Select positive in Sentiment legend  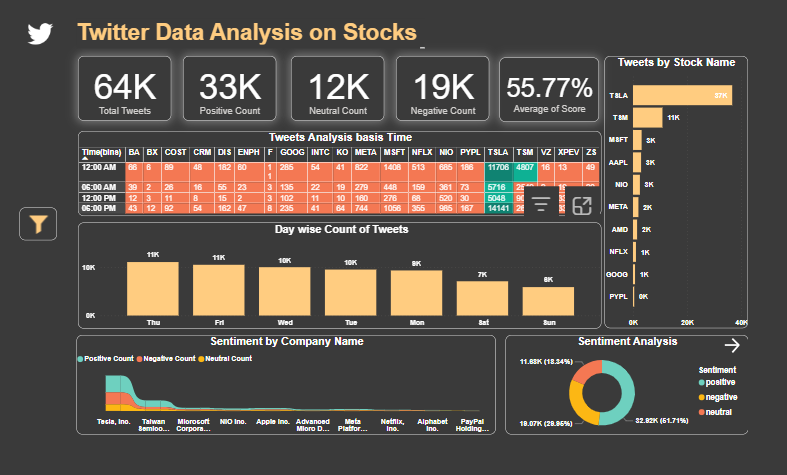717,382
